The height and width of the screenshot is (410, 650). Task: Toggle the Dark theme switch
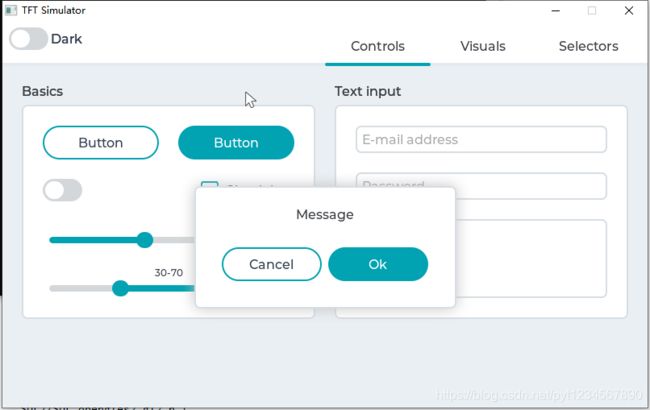point(29,39)
